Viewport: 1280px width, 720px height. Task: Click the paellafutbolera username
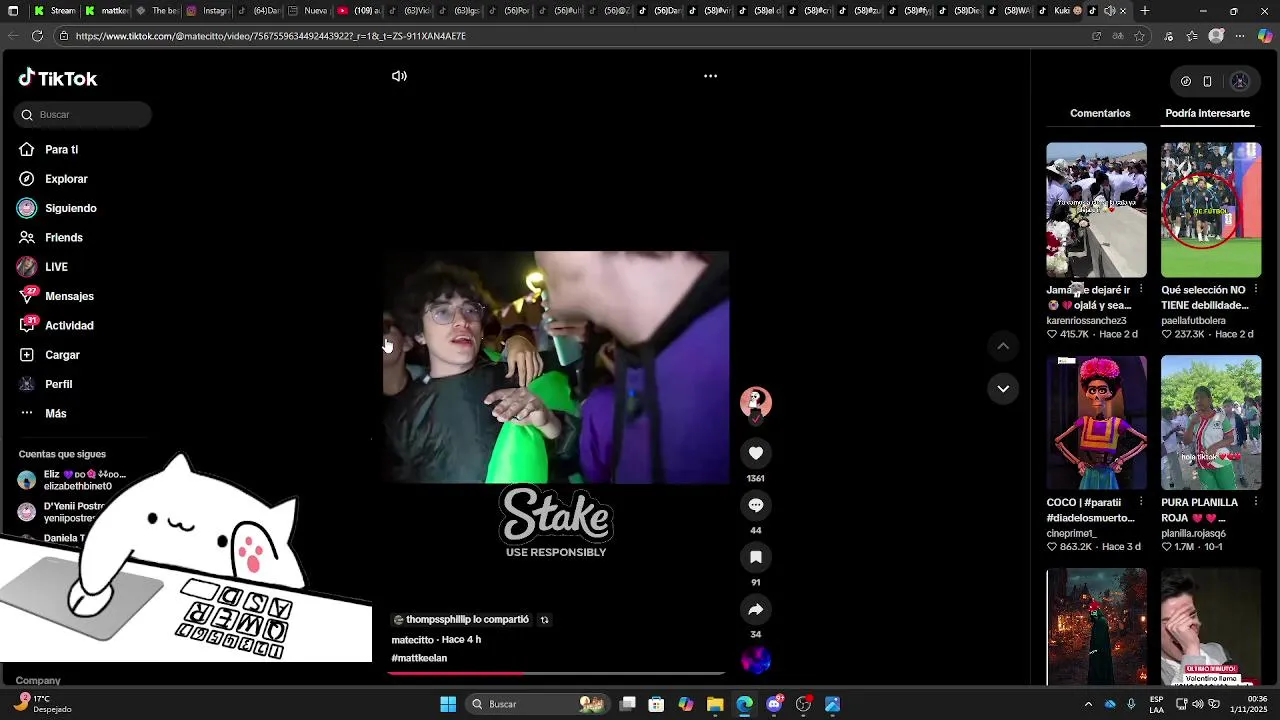tap(1193, 321)
